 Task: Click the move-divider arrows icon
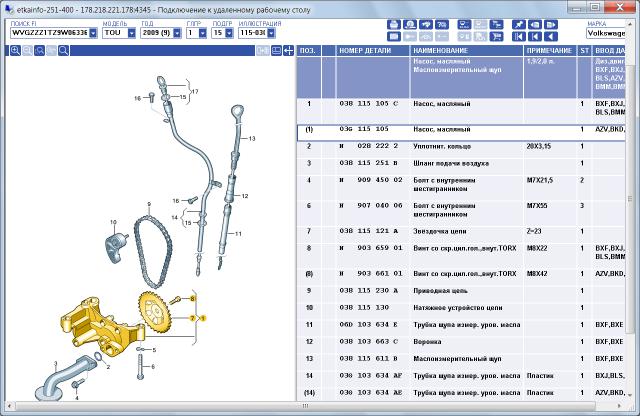pyautogui.click(x=289, y=51)
